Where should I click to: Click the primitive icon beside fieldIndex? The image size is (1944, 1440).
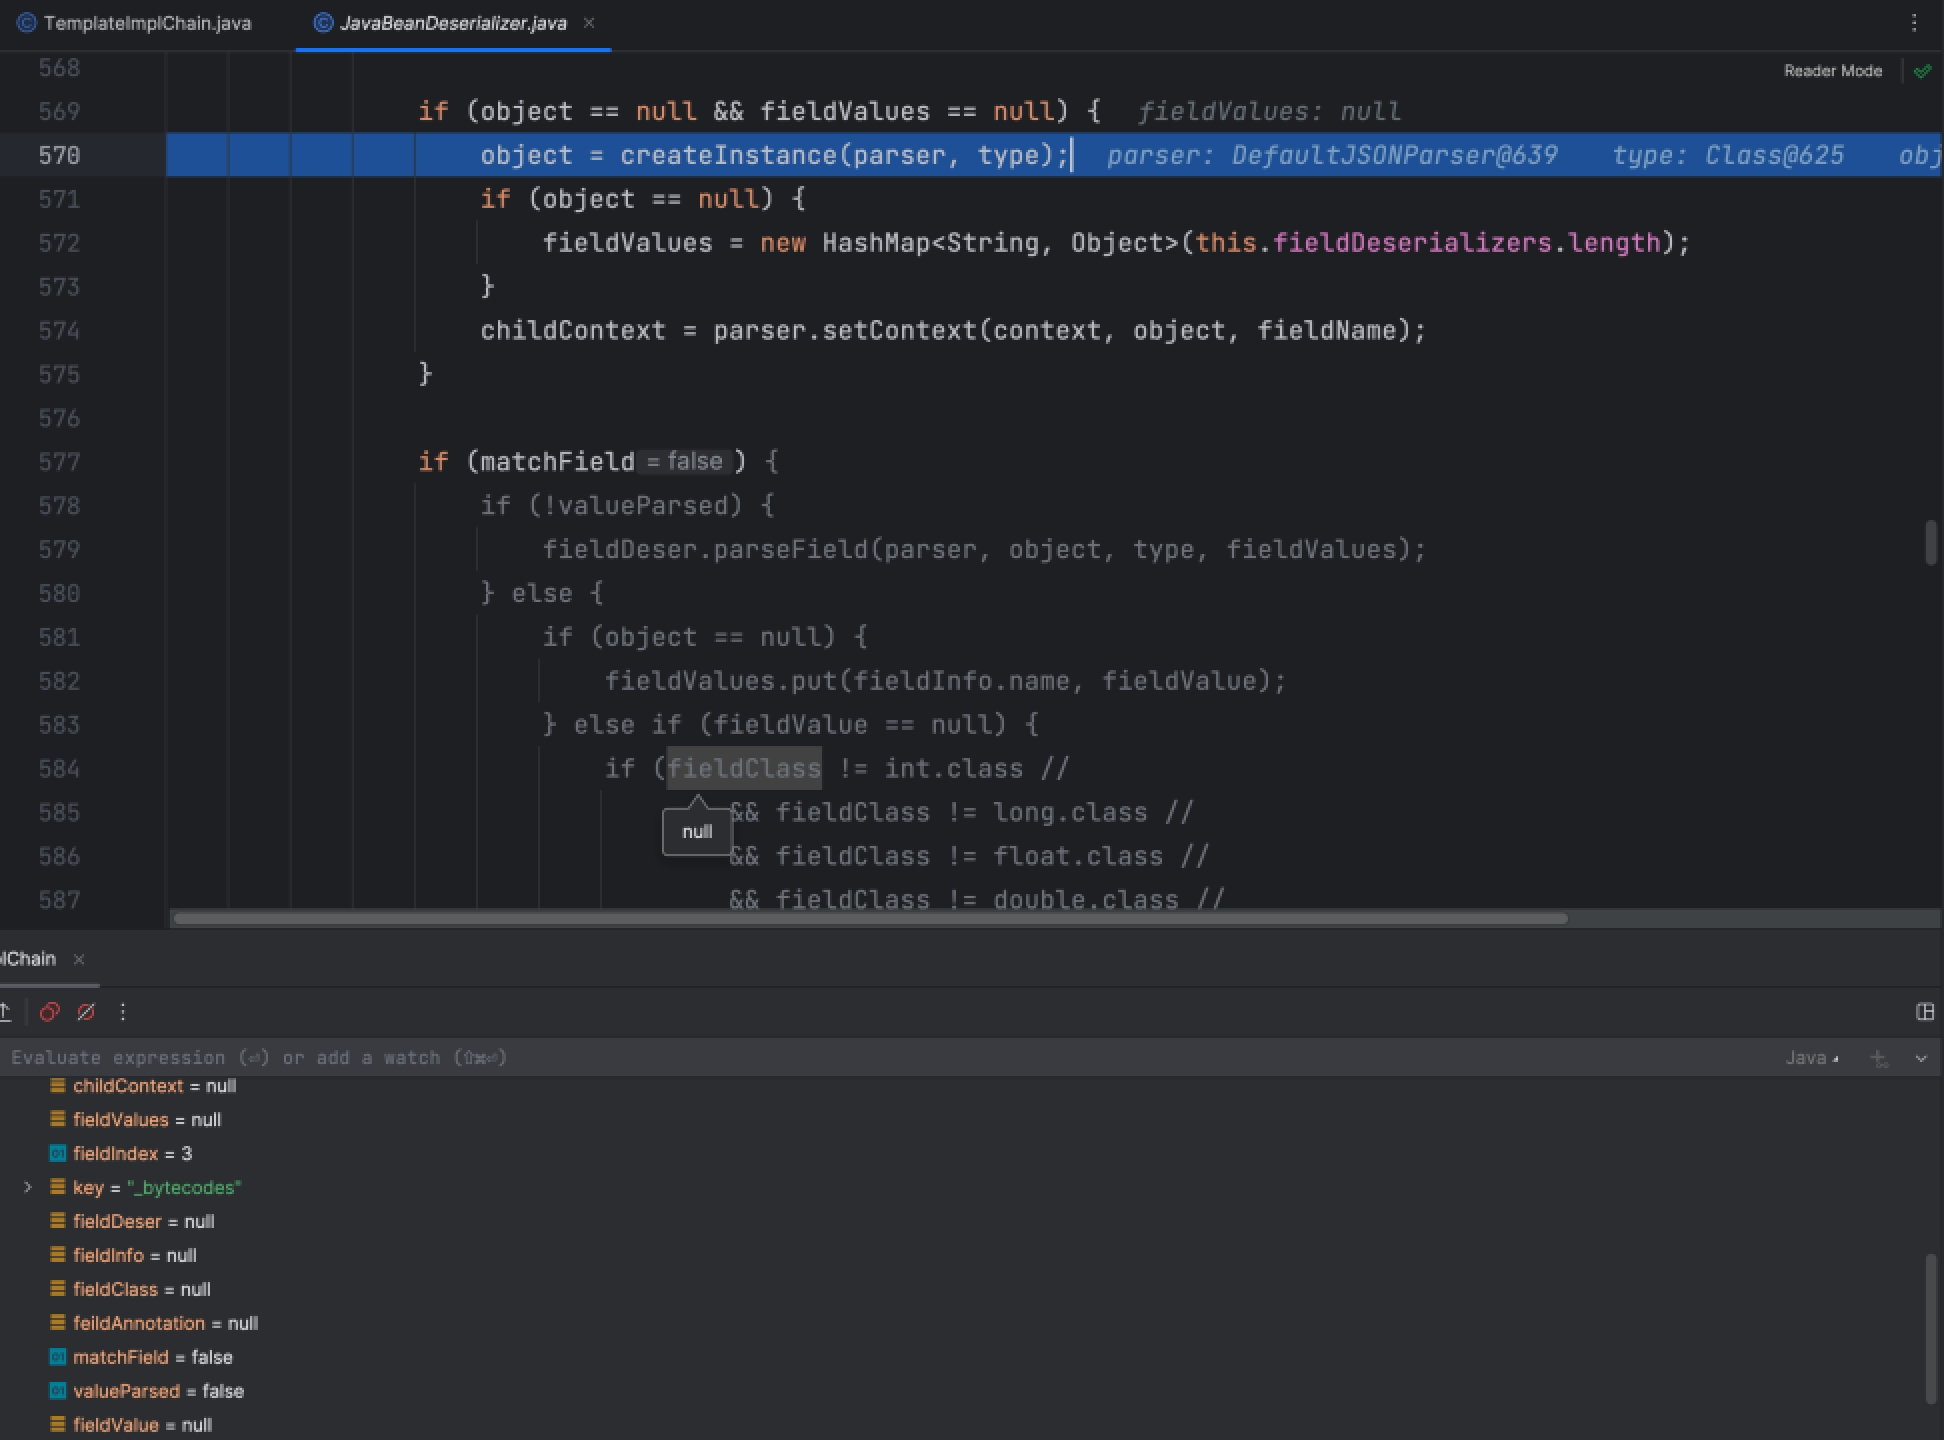[x=58, y=1154]
